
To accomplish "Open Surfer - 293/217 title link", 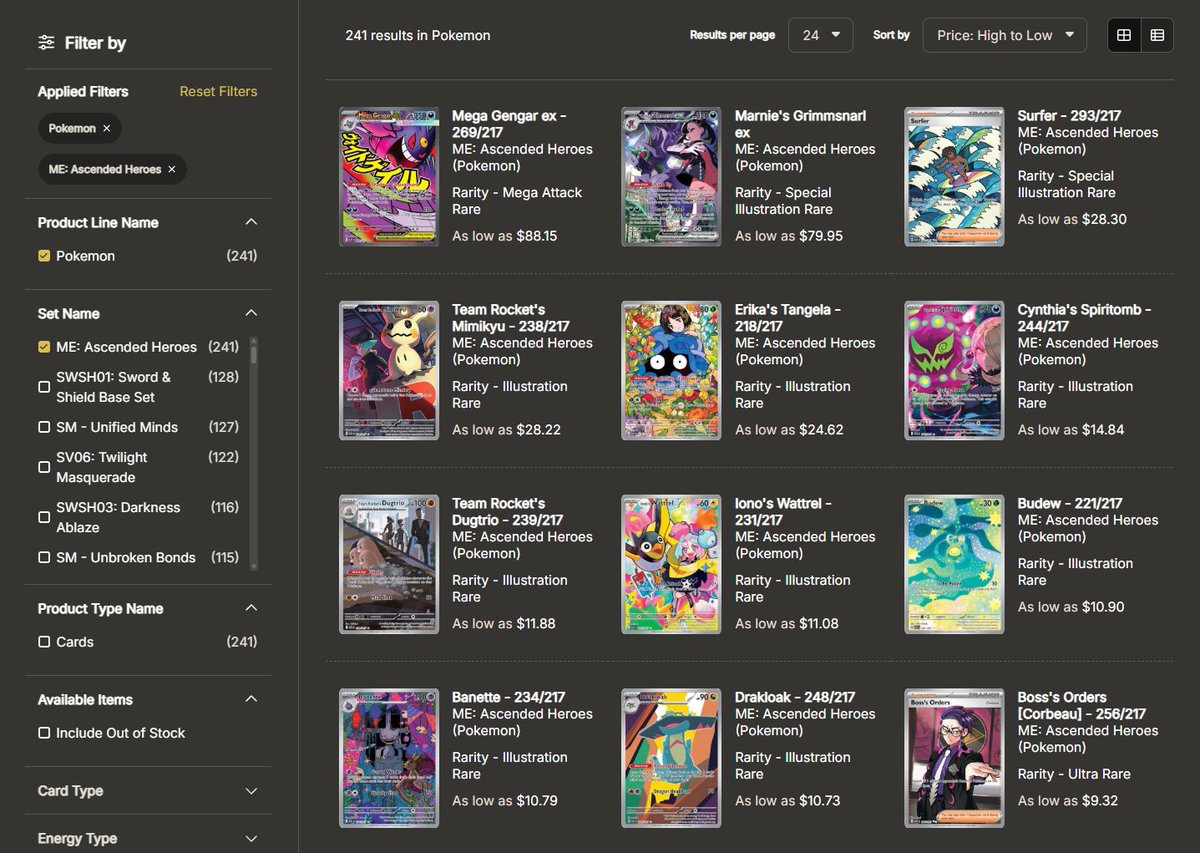I will coord(1069,116).
